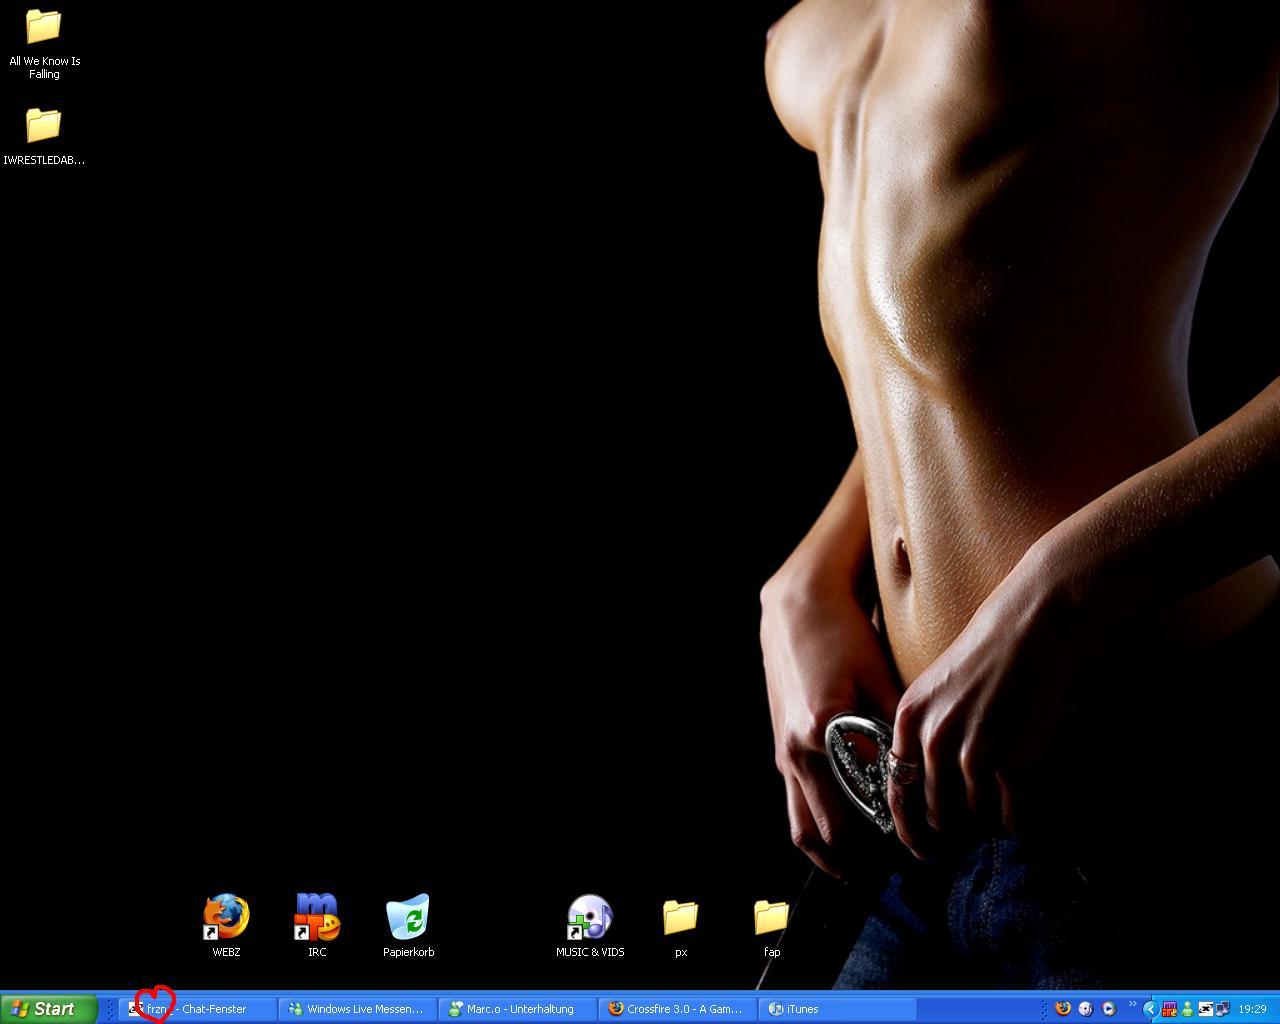The image size is (1280, 1024).
Task: Switch to Windows Live Messenger taskbar button
Action: tap(358, 1009)
